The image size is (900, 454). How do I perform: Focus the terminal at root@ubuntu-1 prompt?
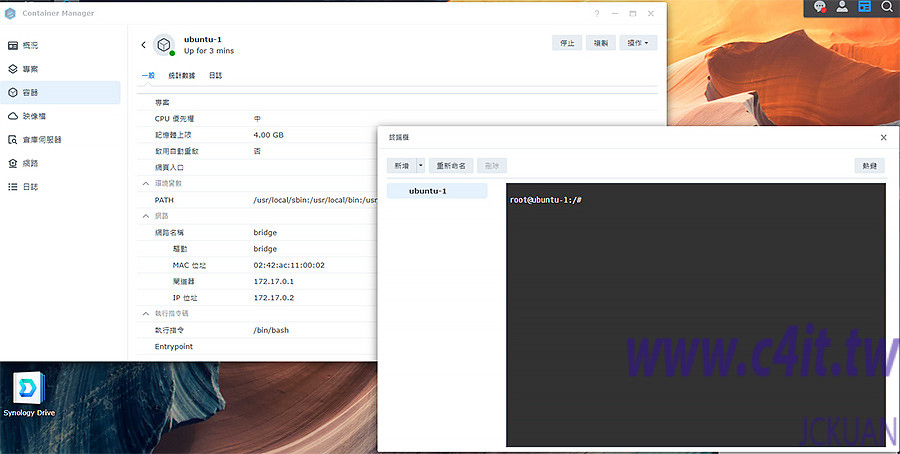point(546,200)
